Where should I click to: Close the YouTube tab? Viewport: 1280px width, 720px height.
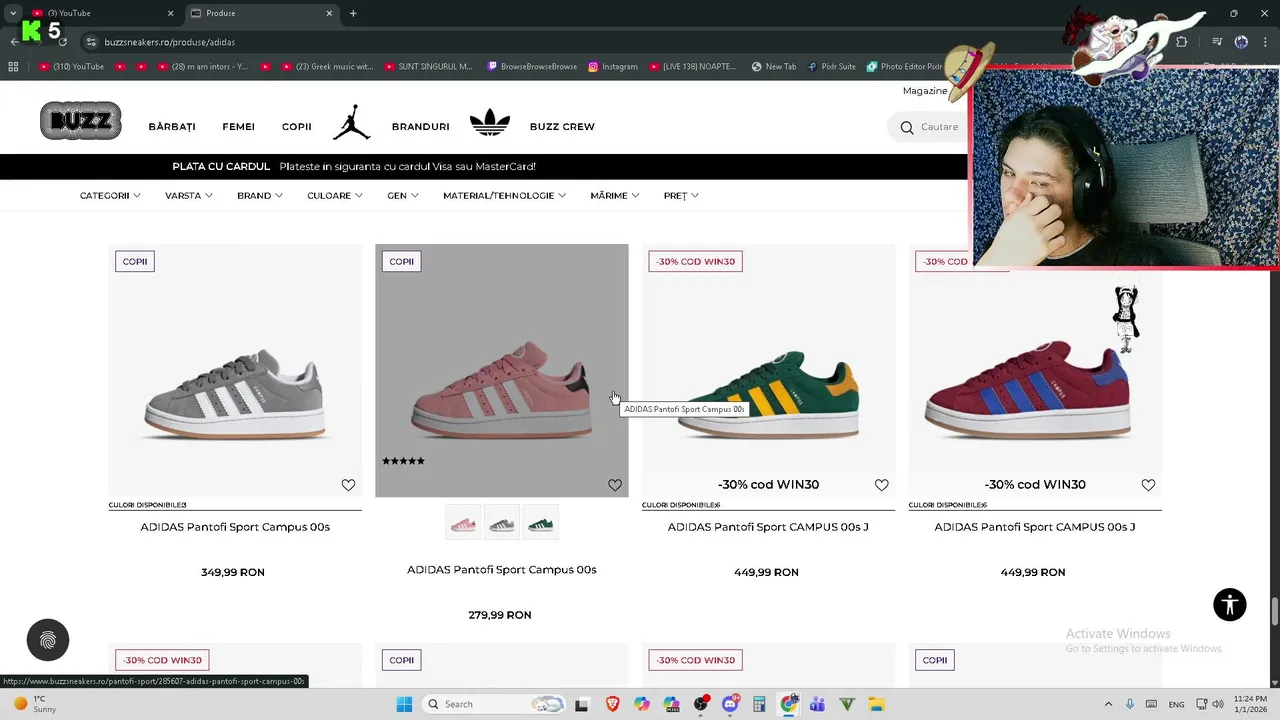(170, 13)
